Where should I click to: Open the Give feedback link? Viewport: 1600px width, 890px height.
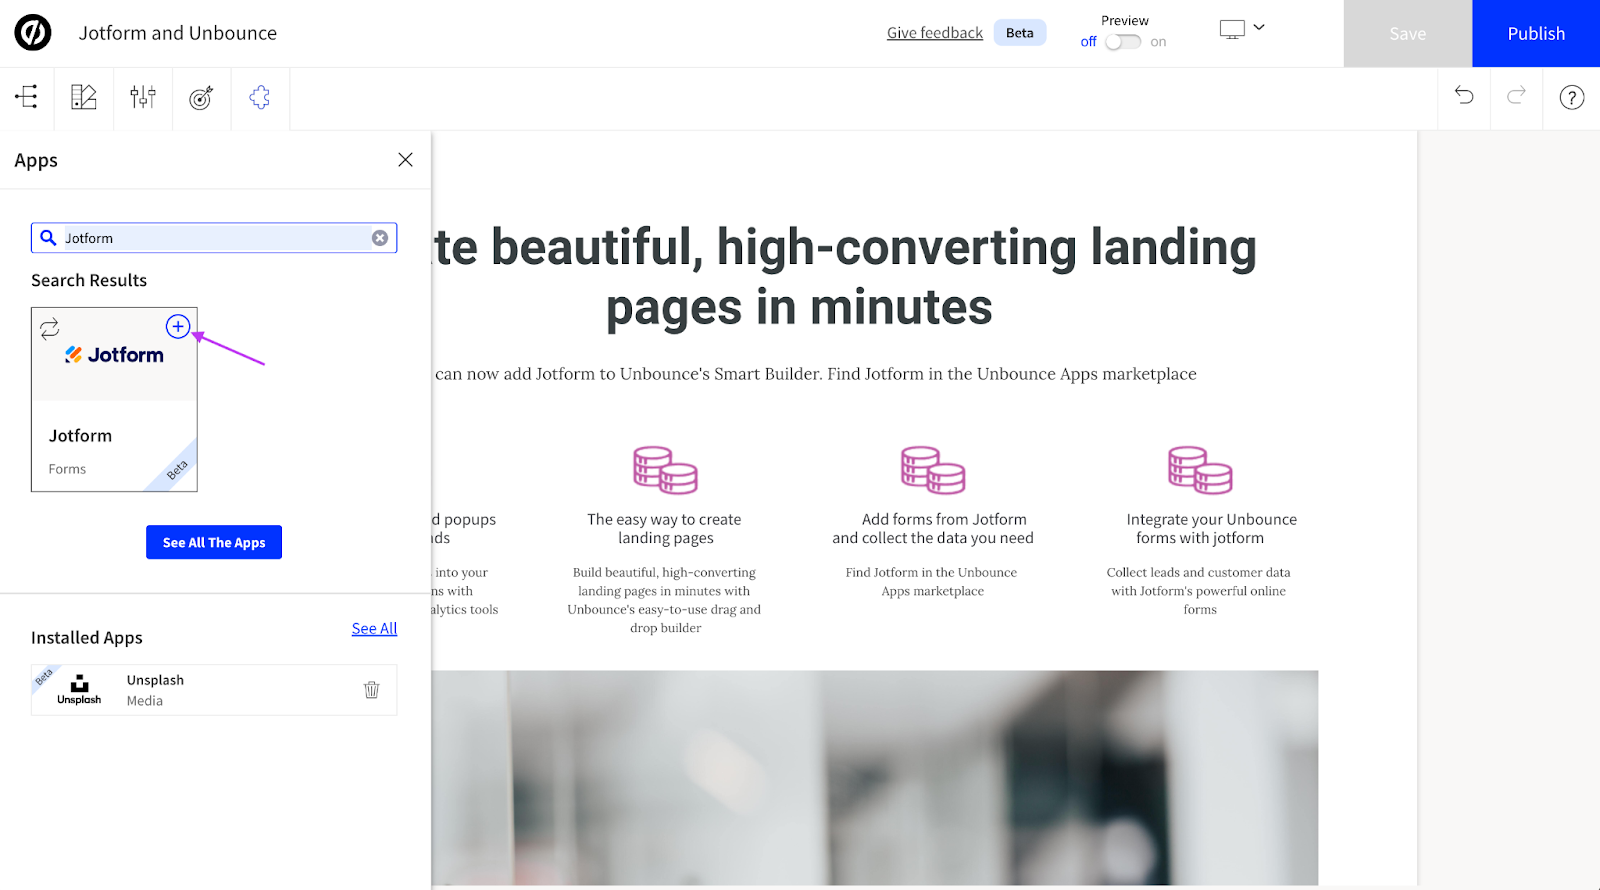(x=934, y=33)
